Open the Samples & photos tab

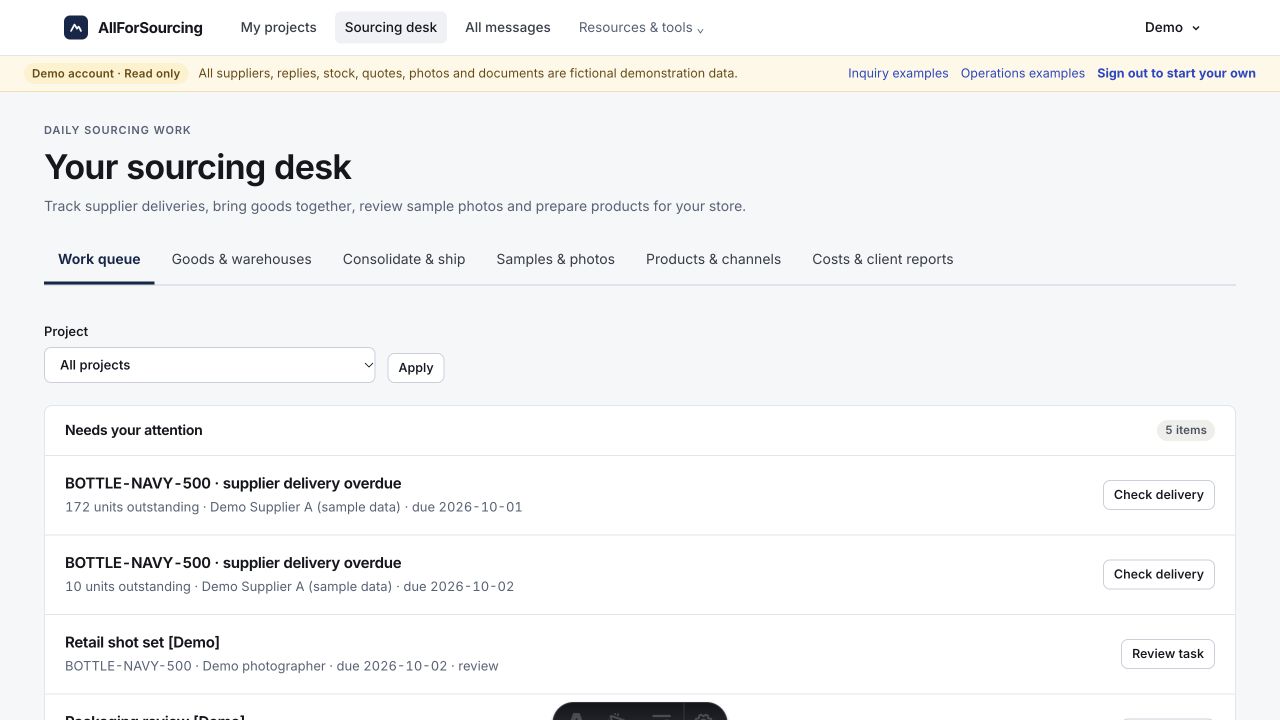[556, 259]
